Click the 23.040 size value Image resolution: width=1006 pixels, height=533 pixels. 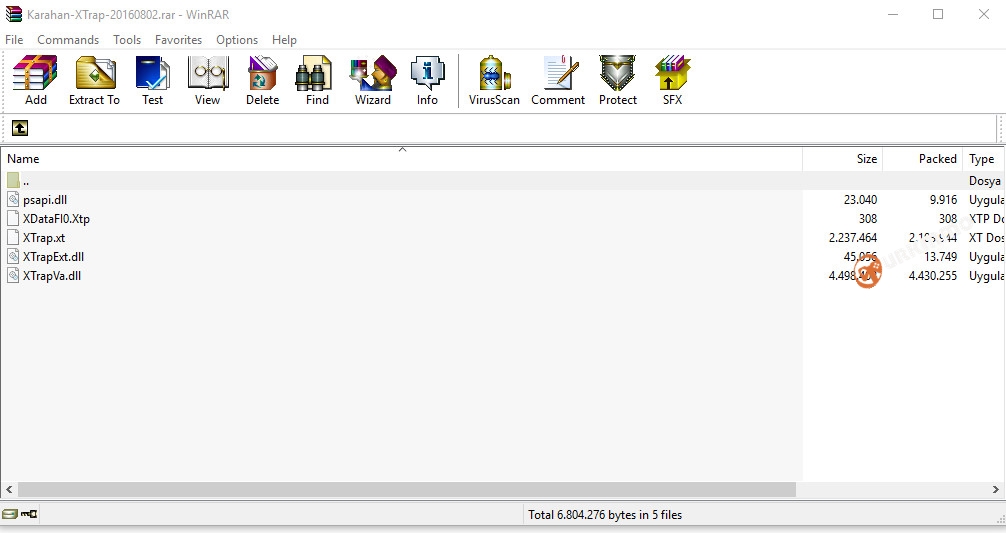(860, 199)
